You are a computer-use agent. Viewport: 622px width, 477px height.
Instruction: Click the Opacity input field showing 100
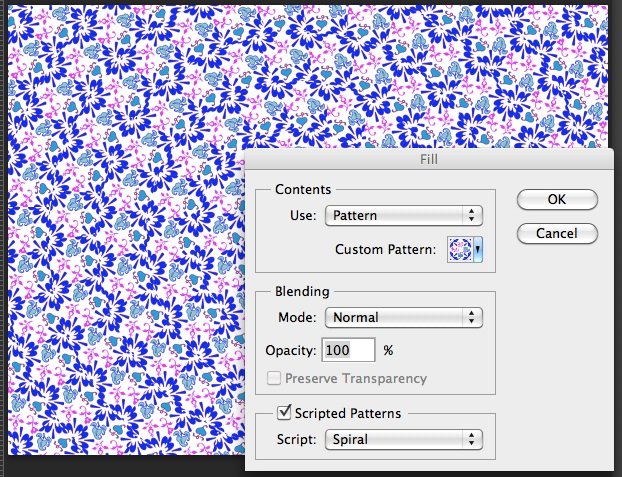point(348,350)
